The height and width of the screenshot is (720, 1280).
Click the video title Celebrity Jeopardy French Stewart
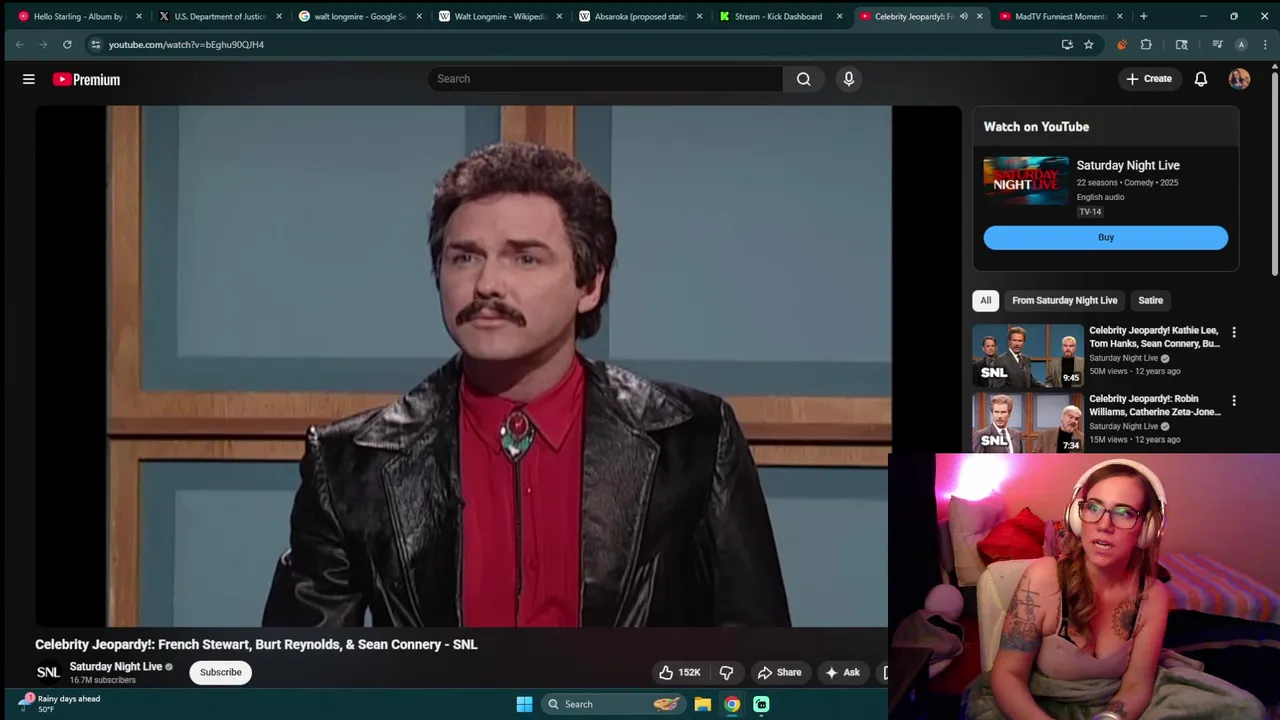pyautogui.click(x=256, y=644)
